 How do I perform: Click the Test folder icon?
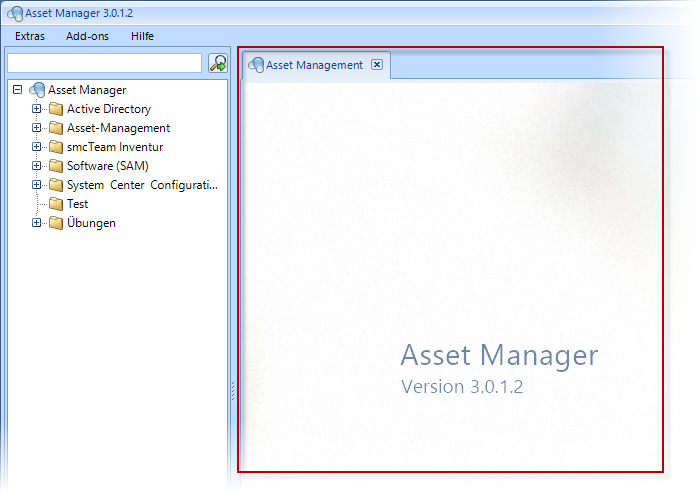point(56,204)
